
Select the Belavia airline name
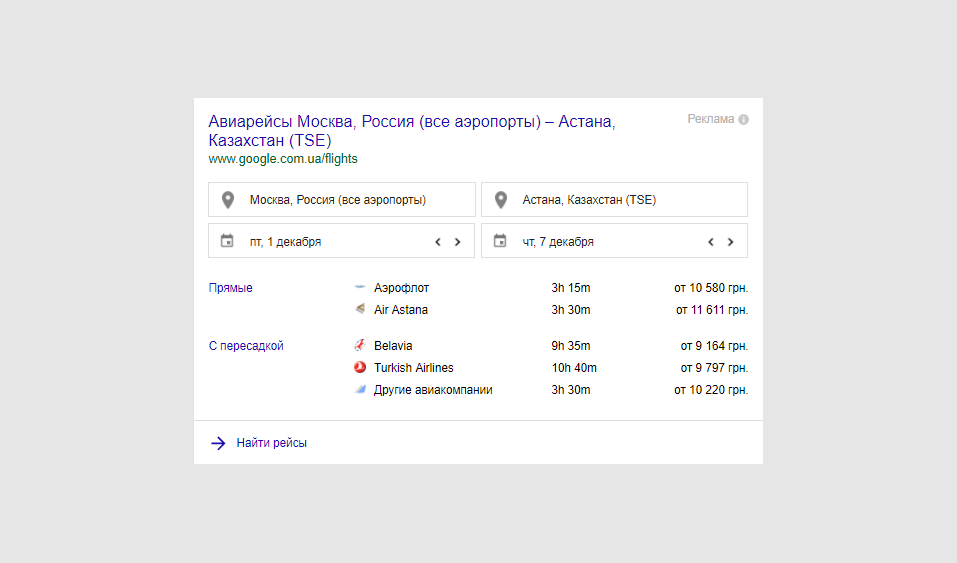pyautogui.click(x=393, y=346)
